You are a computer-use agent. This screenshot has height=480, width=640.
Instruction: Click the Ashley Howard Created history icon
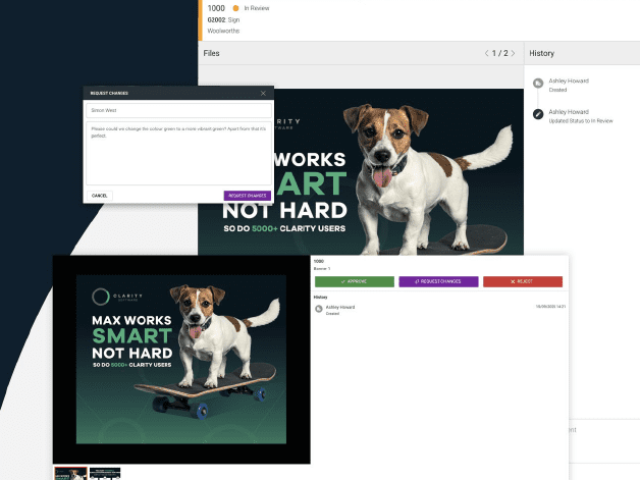click(538, 83)
